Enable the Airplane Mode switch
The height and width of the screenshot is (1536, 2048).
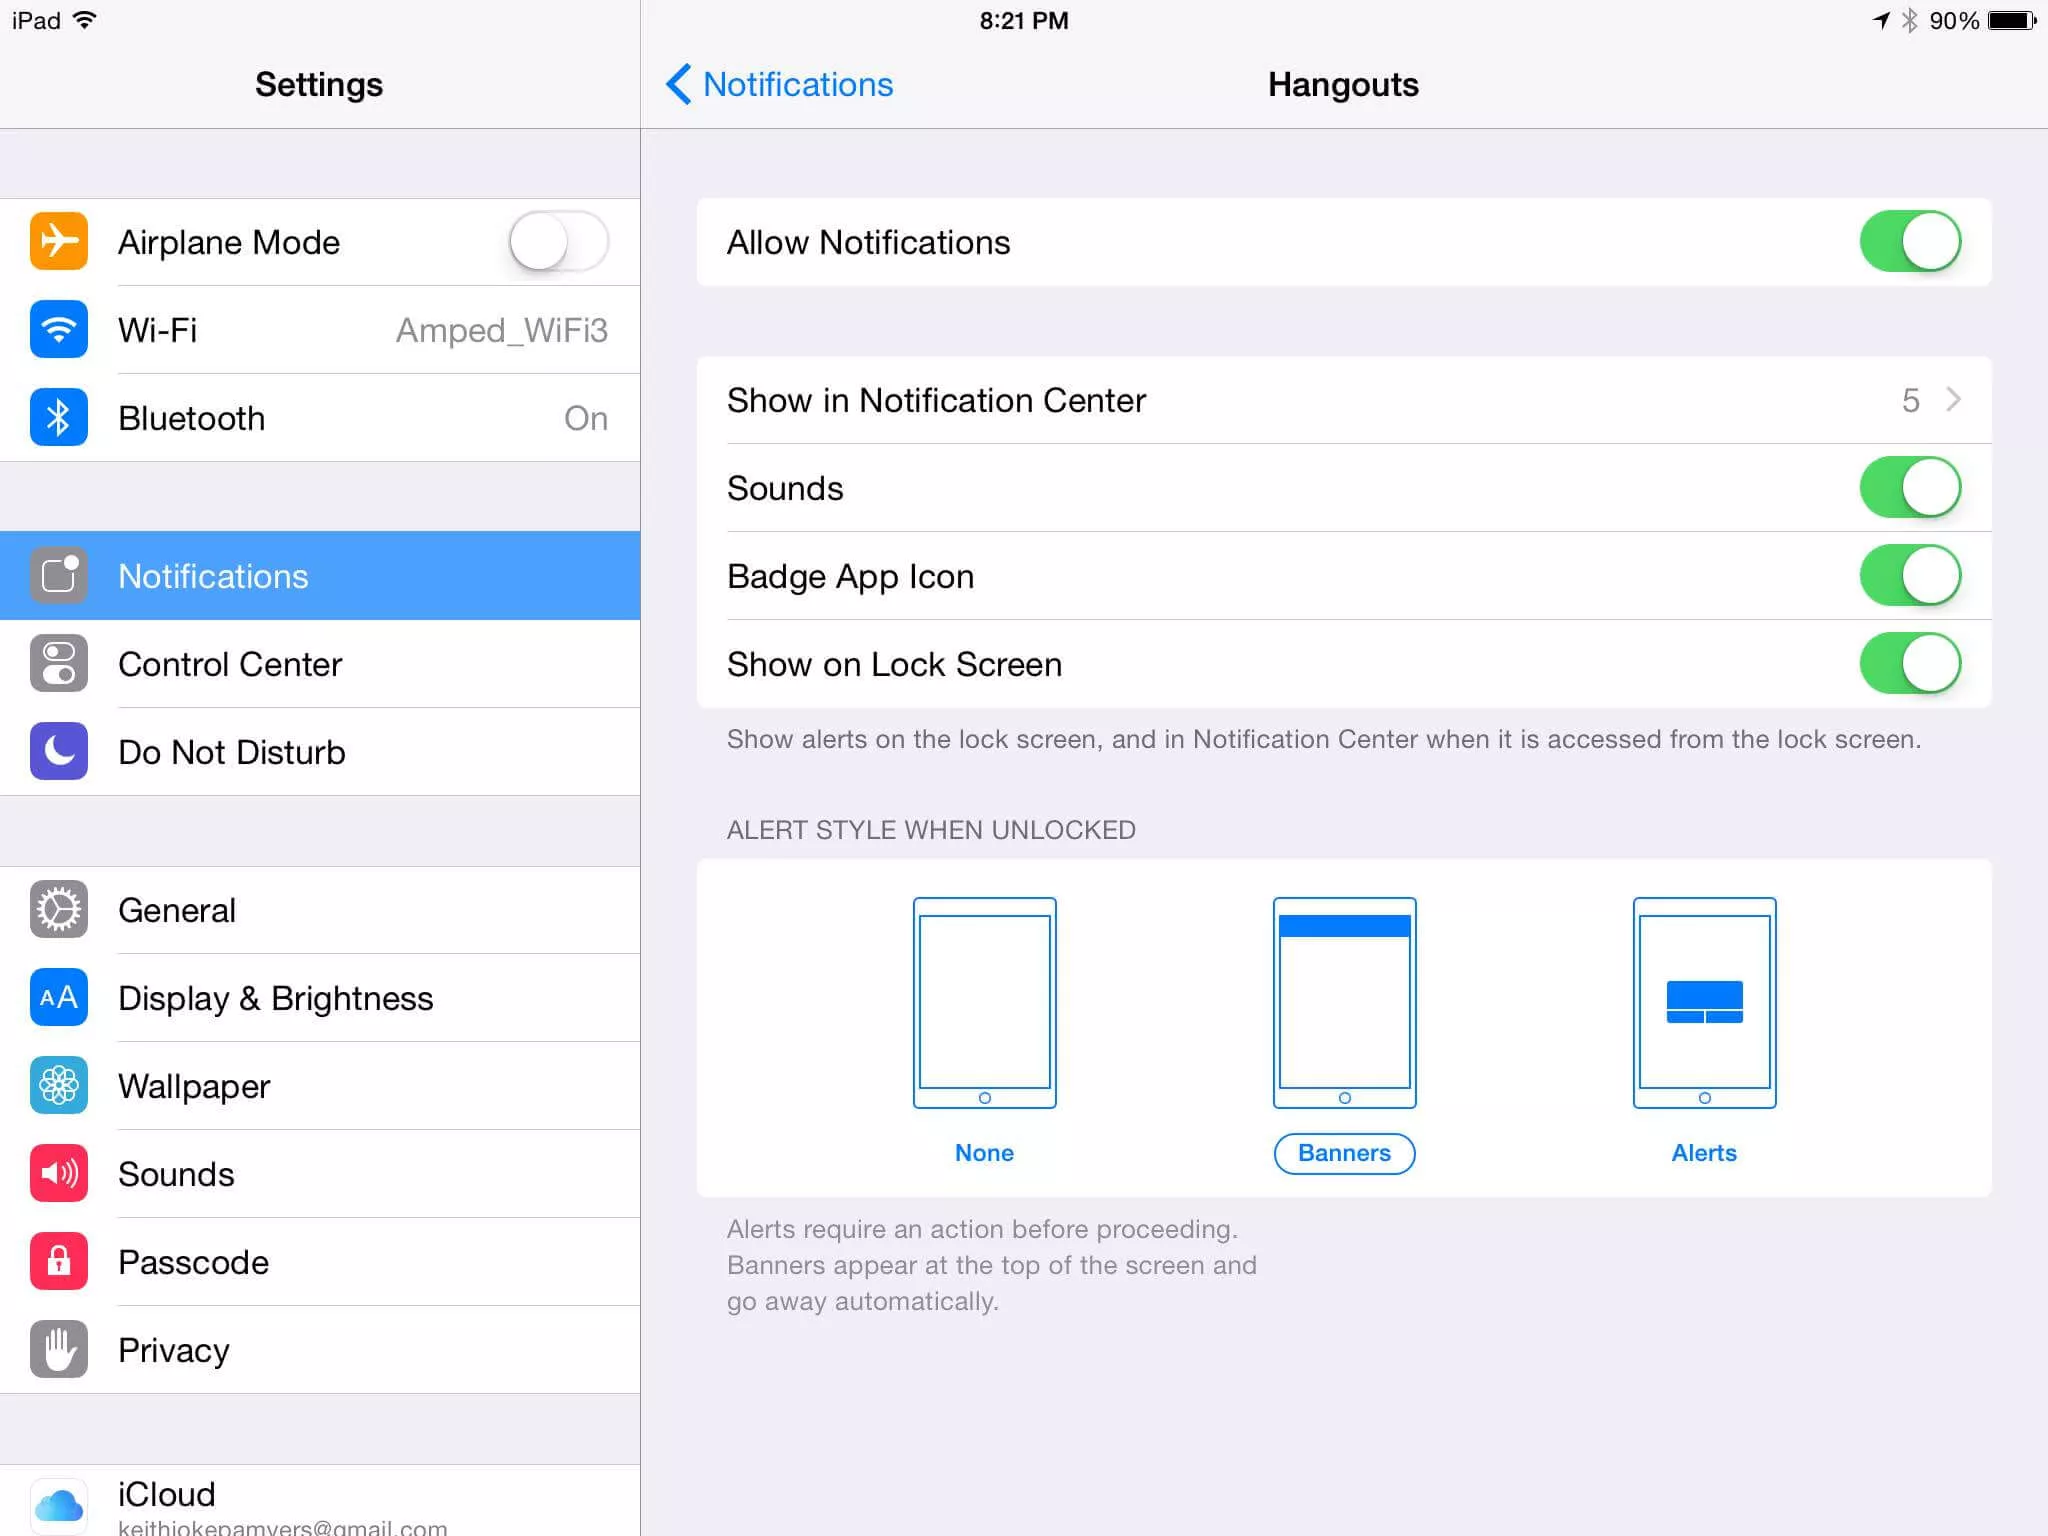[x=558, y=242]
